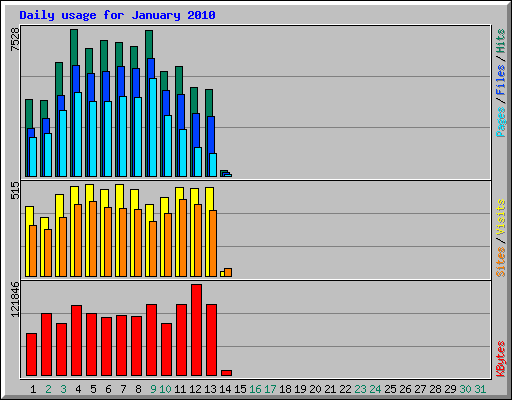Viewport: 512px width, 400px height.
Task: Click day 28 on the x-axis
Action: [x=435, y=389]
